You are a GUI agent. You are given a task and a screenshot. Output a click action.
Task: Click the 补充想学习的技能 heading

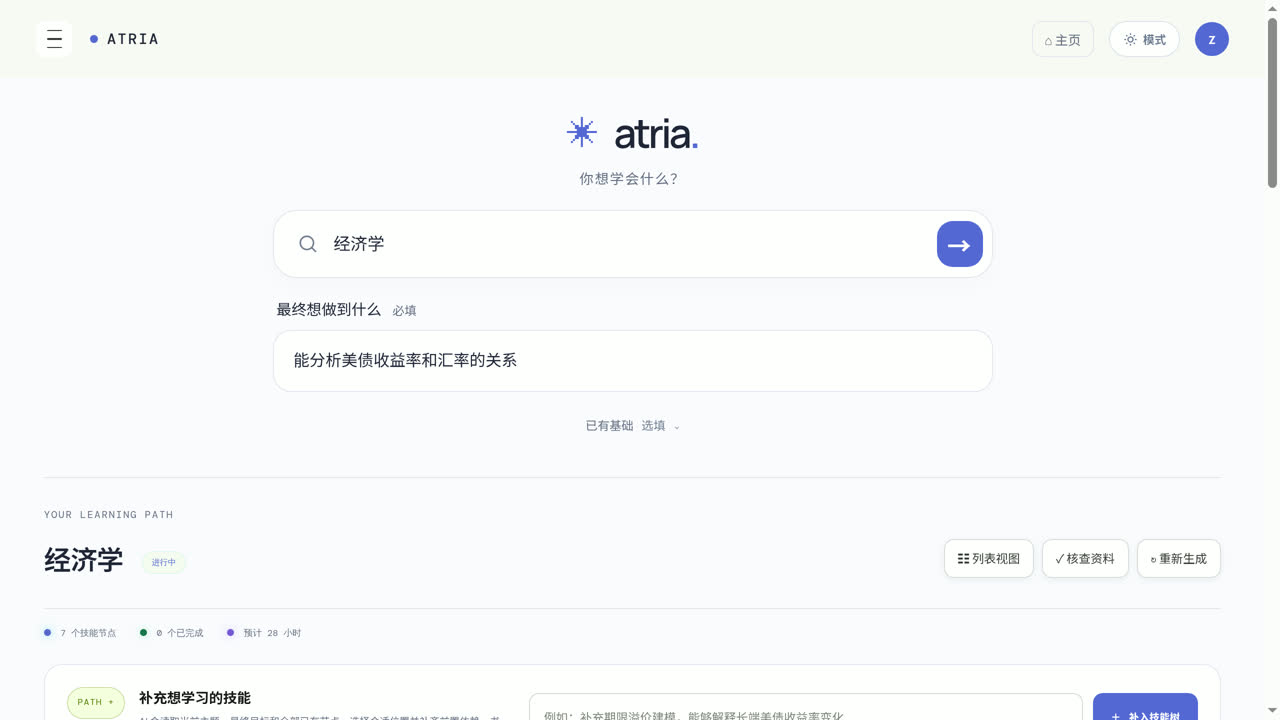(x=195, y=698)
